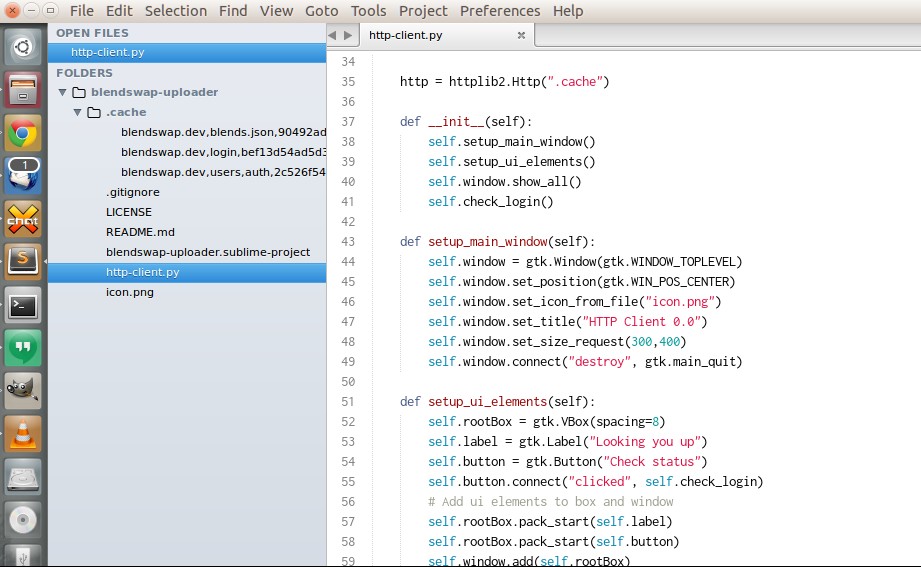Open the Goto menu
The width and height of the screenshot is (921, 567).
point(321,11)
